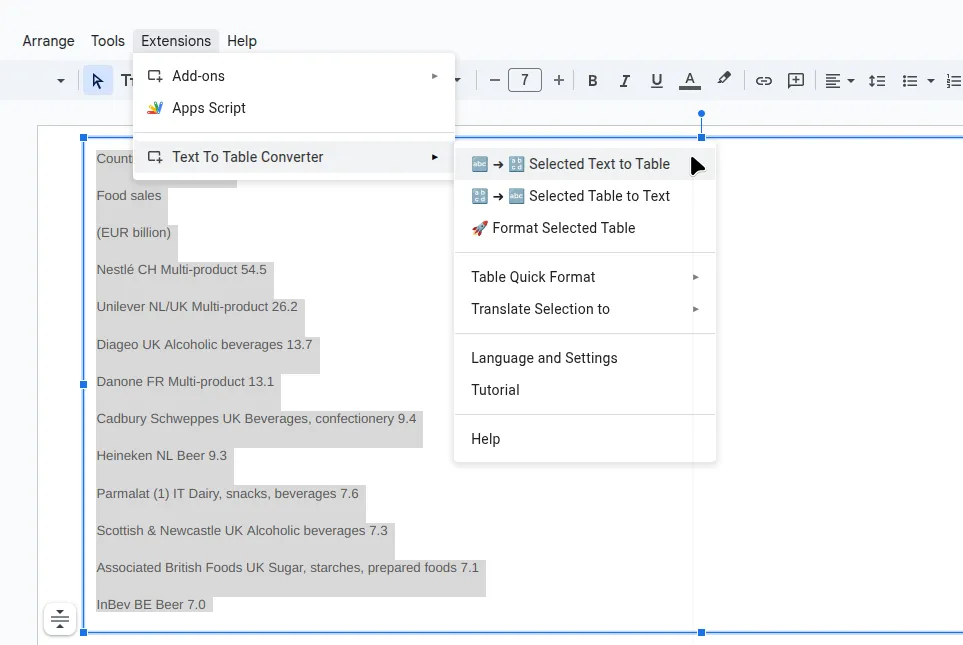The image size is (963, 645).
Task: Click the font size input field
Action: pyautogui.click(x=525, y=80)
